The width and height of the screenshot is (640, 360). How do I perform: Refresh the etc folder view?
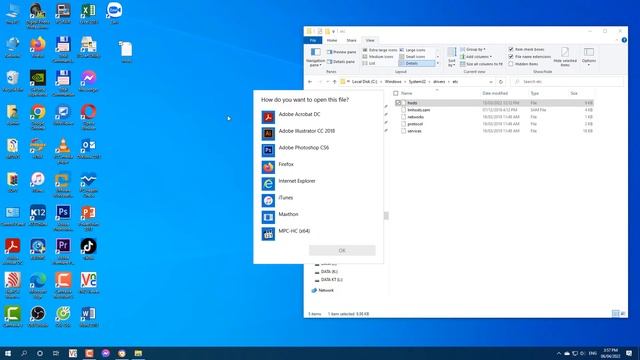pyautogui.click(x=501, y=82)
